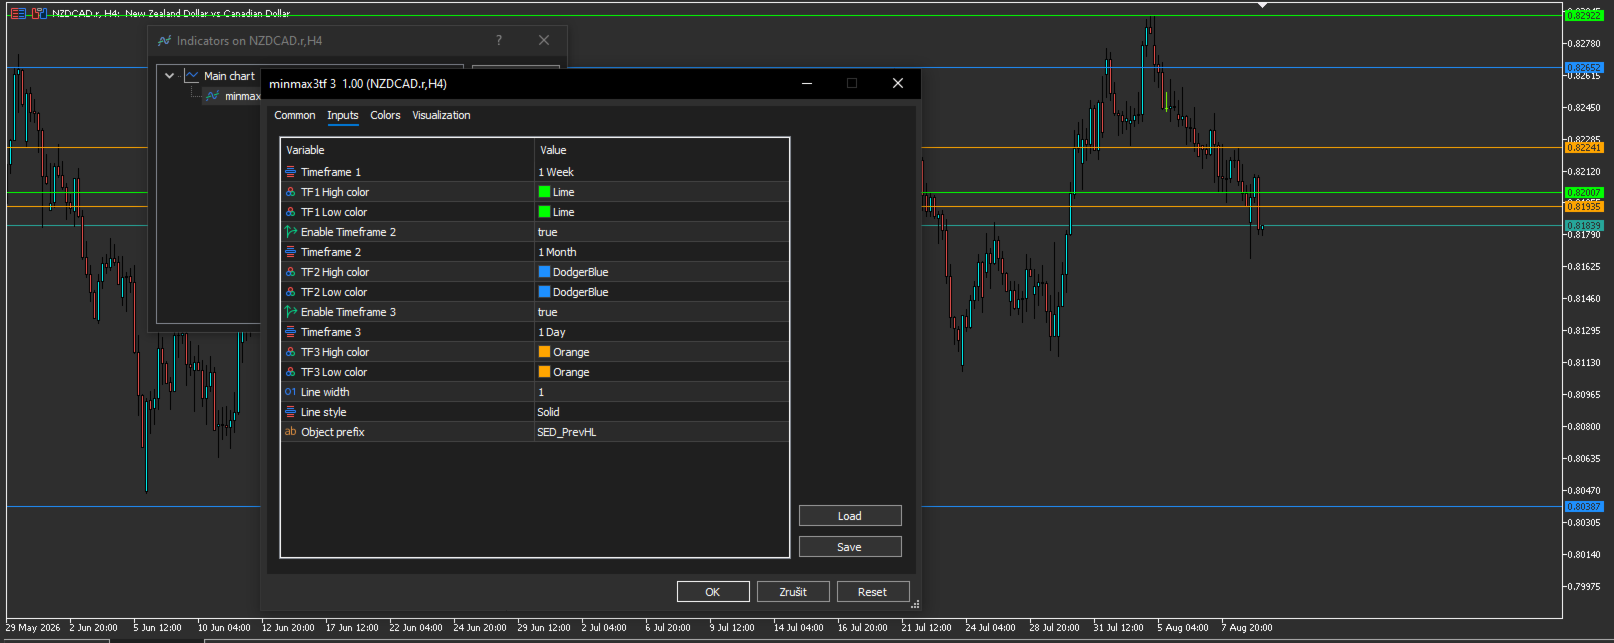This screenshot has height=643, width=1614.
Task: Click the resize grip in the dialog's bottom corner
Action: click(914, 604)
